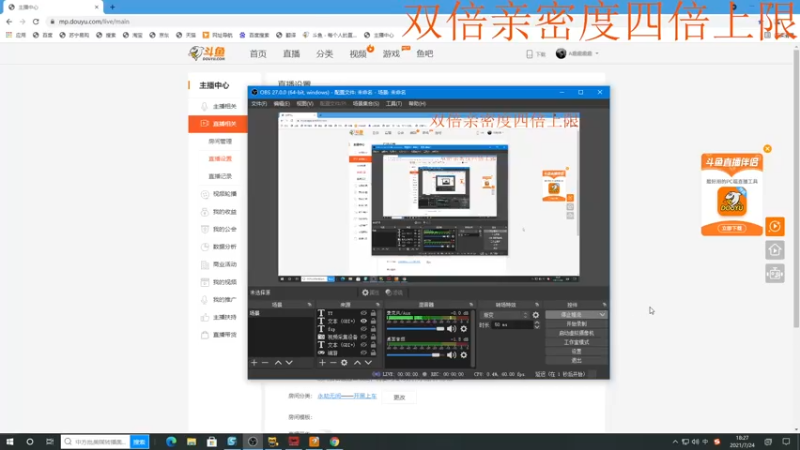Screen dimensions: 800x450
Task: Remove selected scene with Scenes minus icon
Action: click(x=265, y=362)
